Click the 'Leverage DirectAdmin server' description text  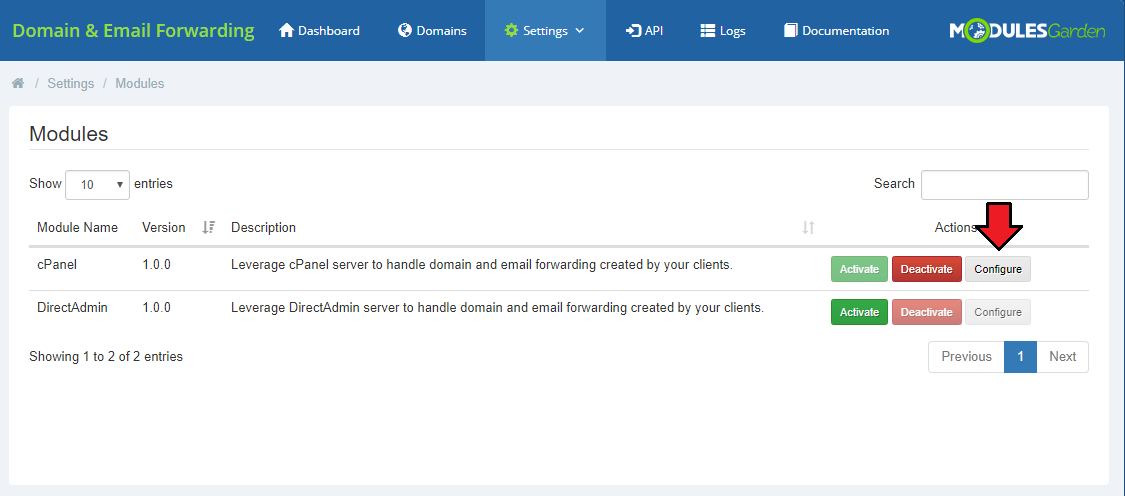[x=497, y=308]
